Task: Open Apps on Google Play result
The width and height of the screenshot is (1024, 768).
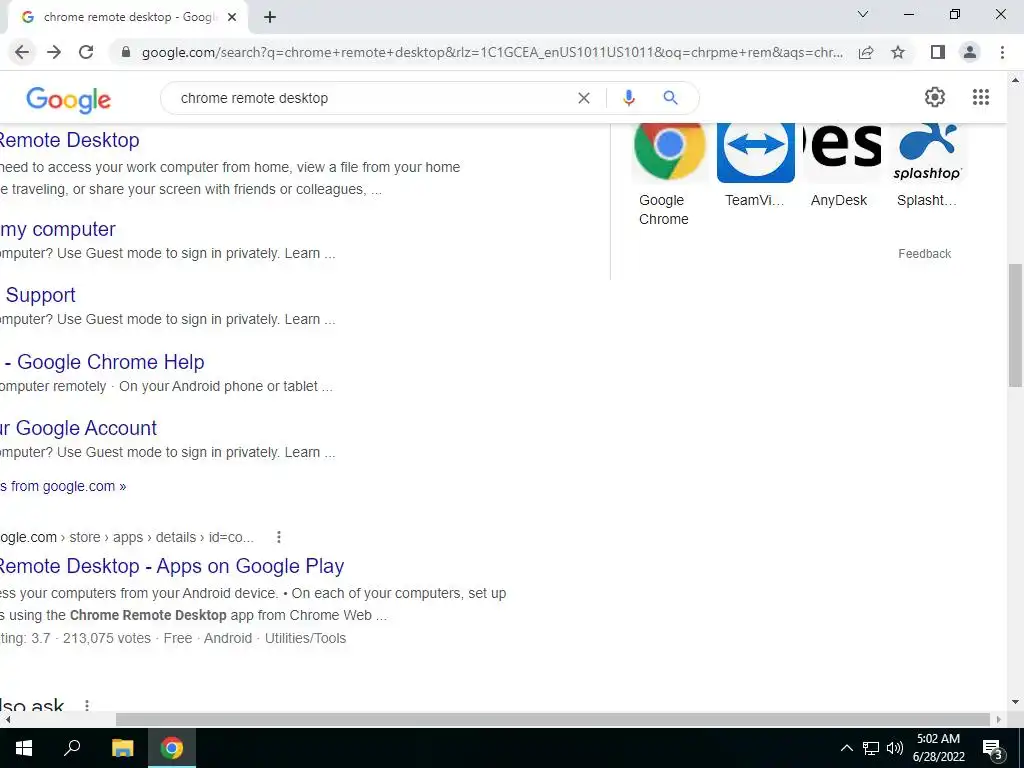Action: point(172,566)
